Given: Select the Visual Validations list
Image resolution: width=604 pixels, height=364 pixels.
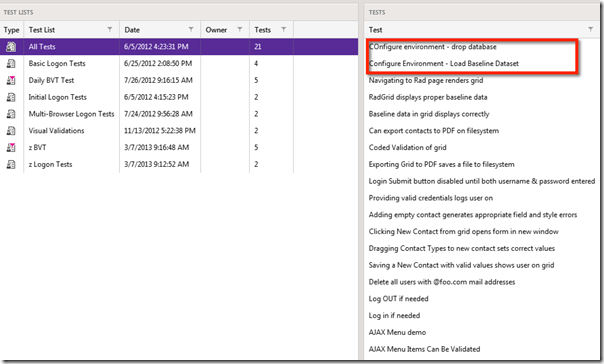Looking at the screenshot, I should point(56,131).
